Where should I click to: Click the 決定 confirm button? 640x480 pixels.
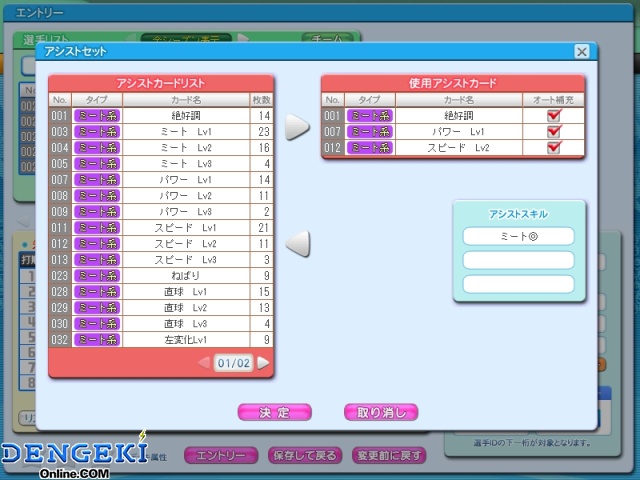[275, 412]
